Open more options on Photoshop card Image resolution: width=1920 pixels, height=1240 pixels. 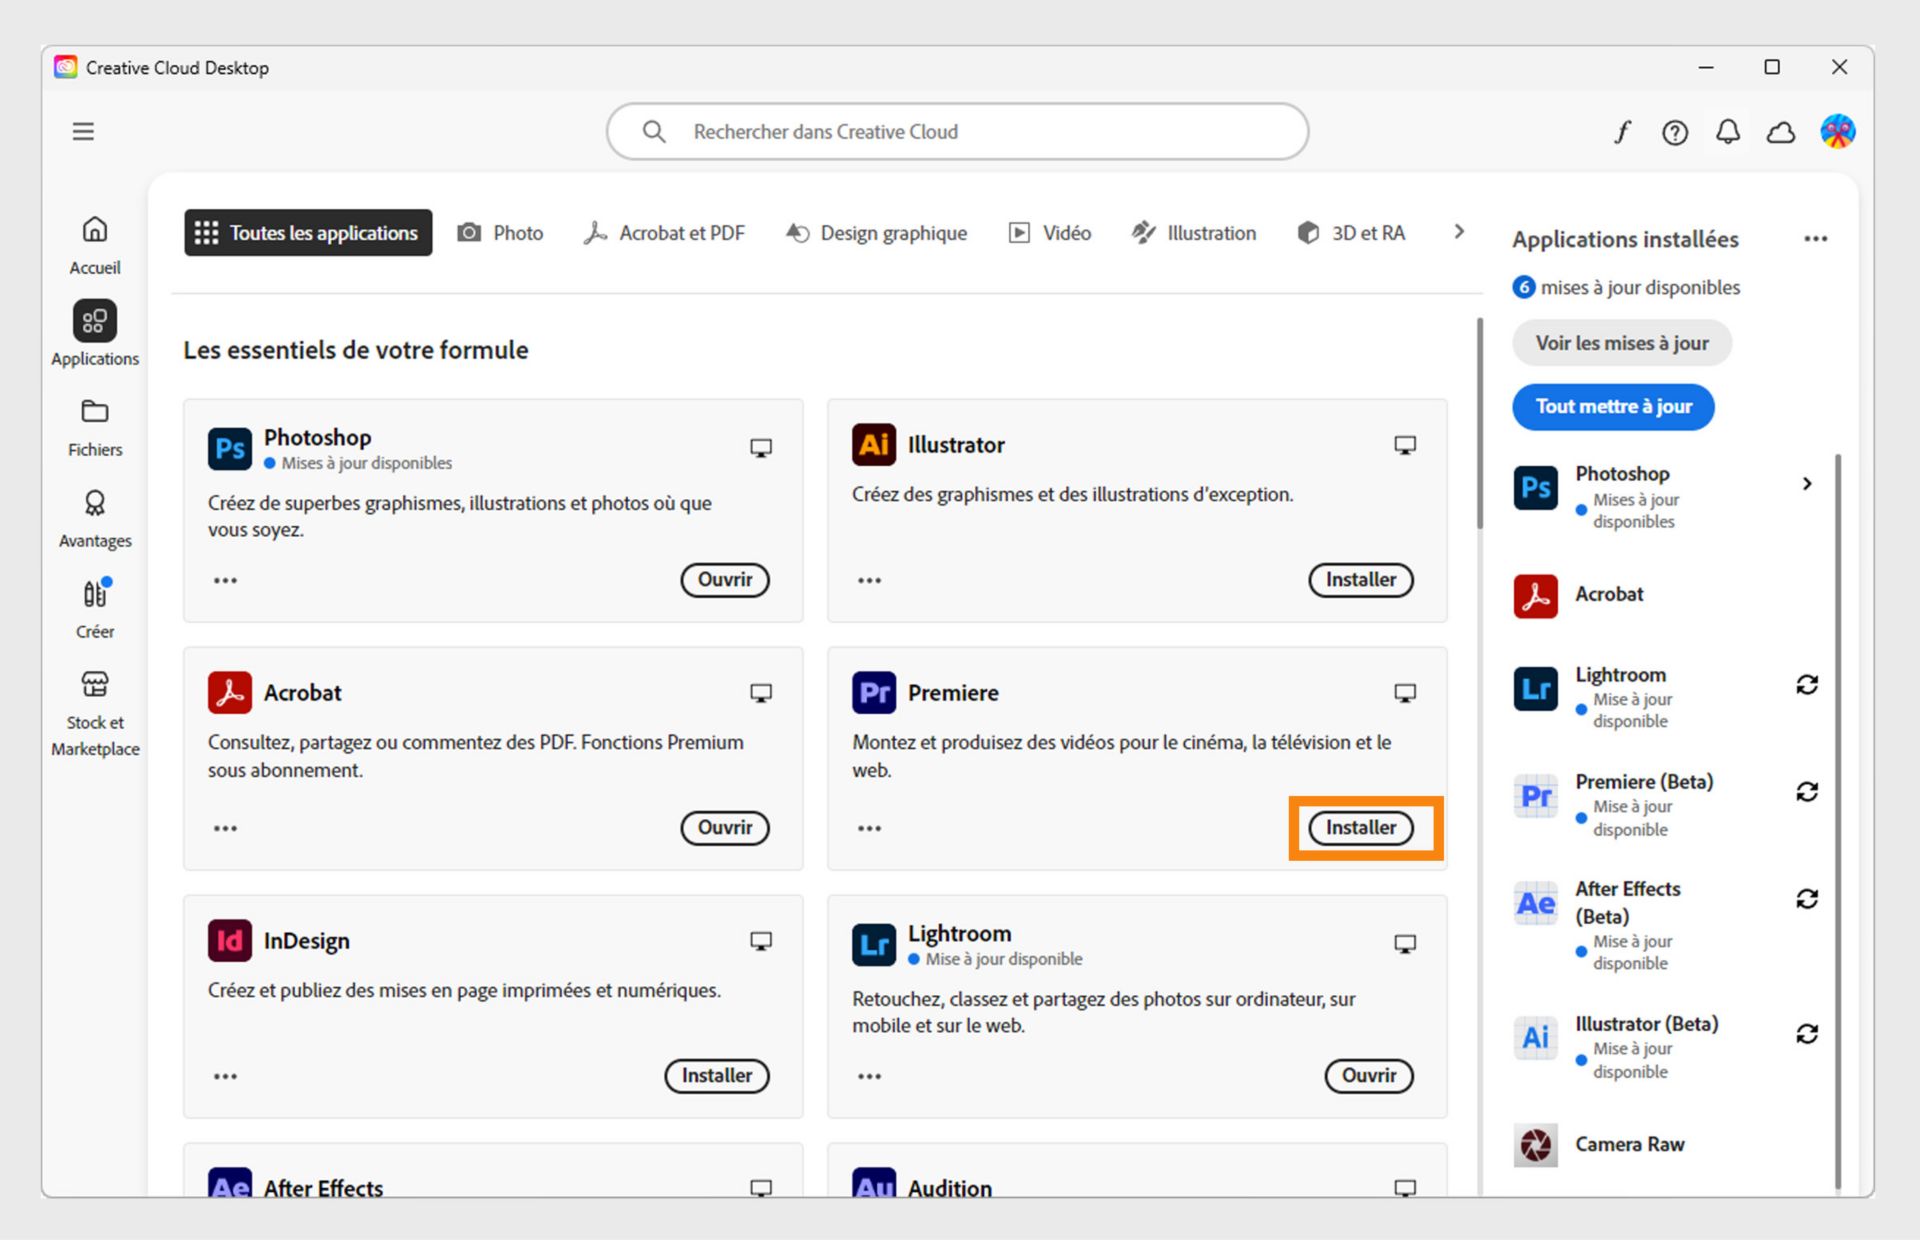(x=225, y=580)
